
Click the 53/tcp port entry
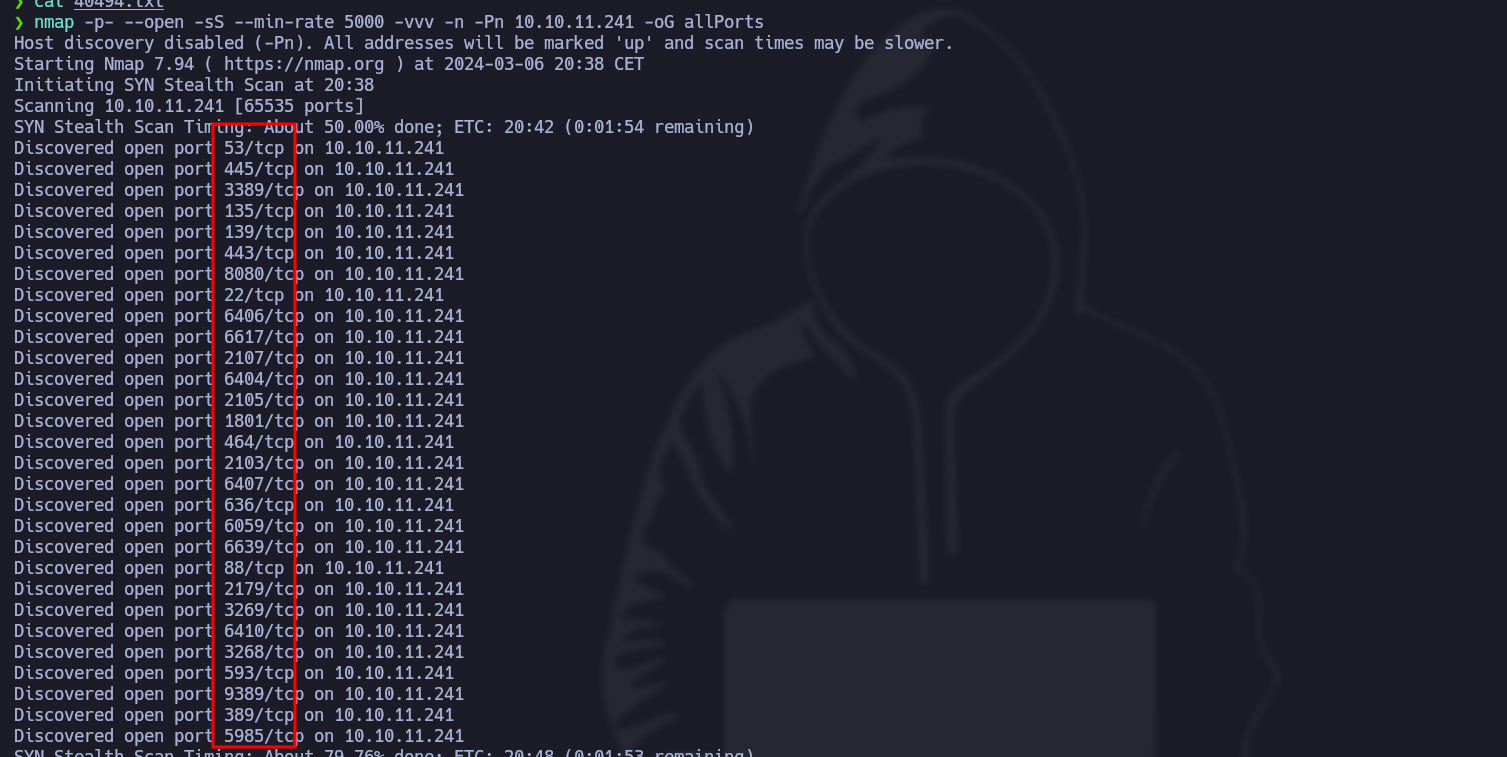click(x=254, y=148)
